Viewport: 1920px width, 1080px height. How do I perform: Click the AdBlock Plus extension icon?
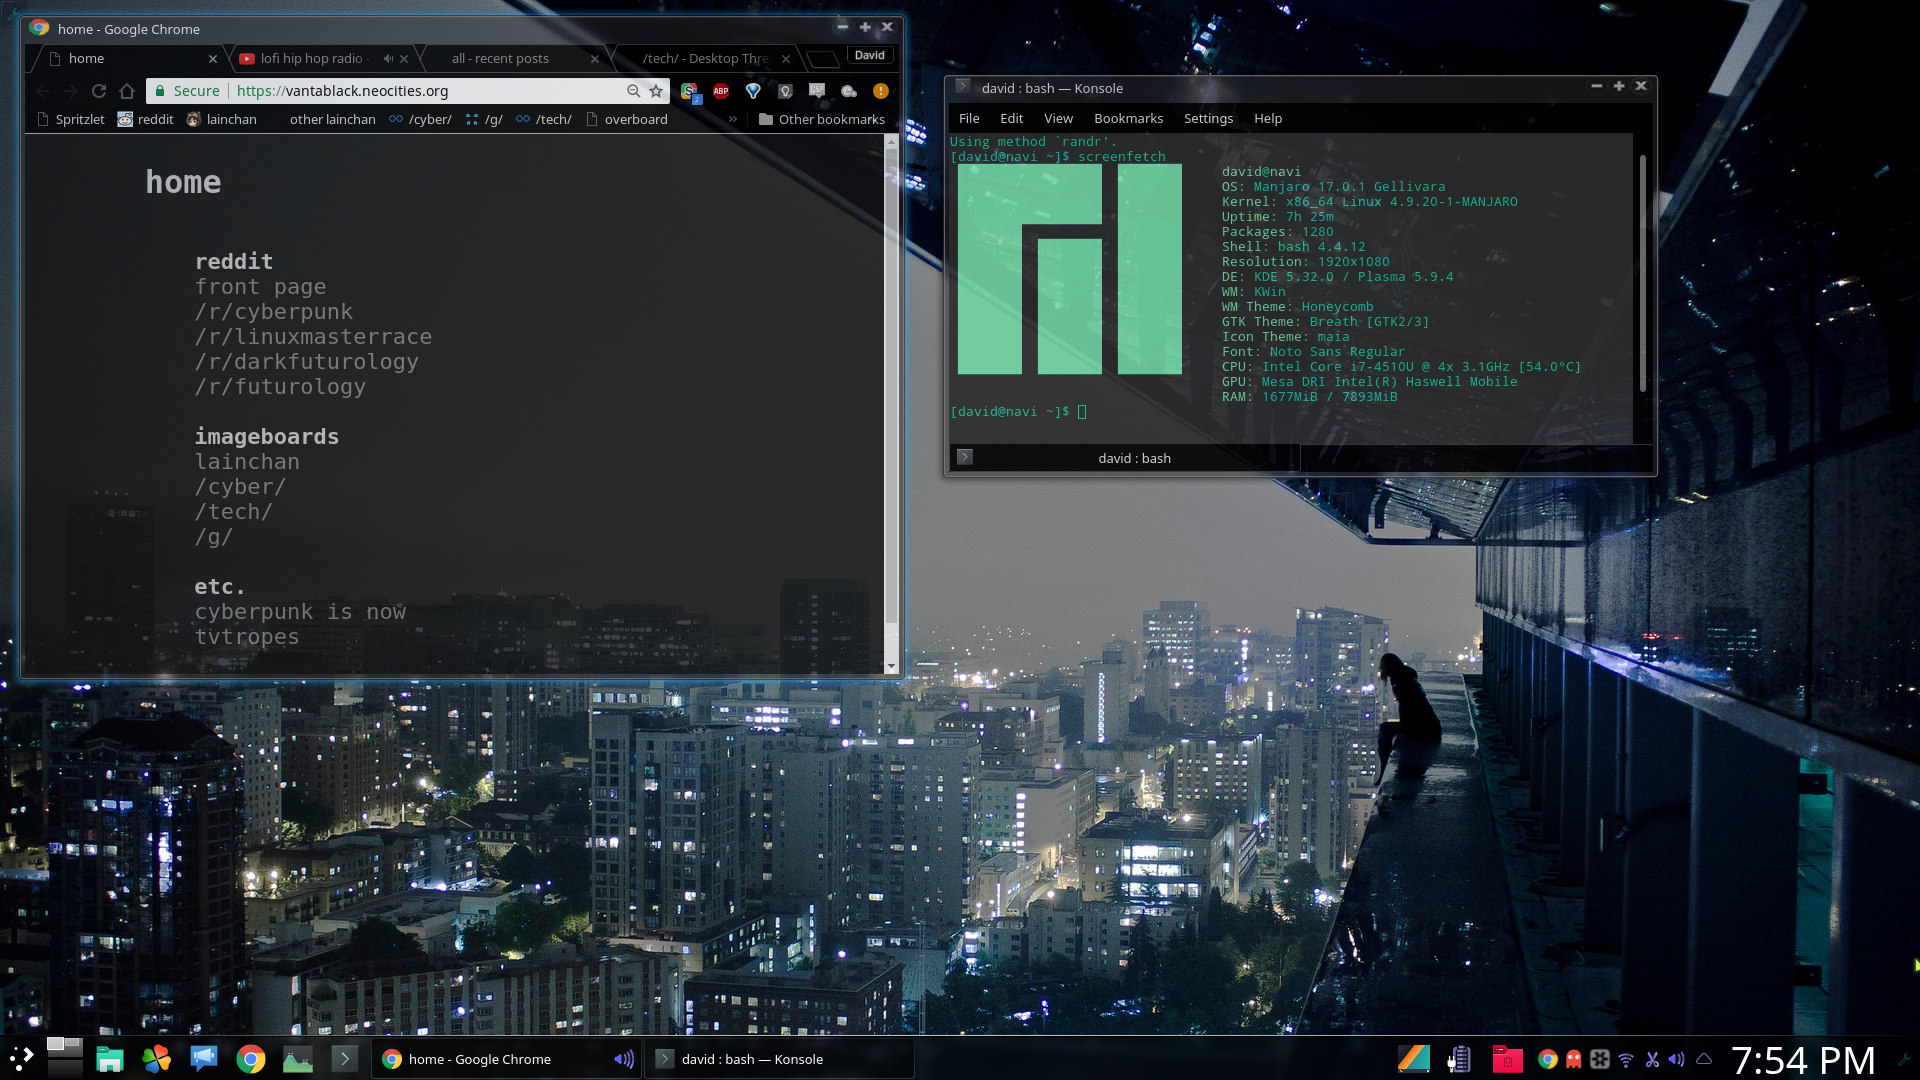[x=721, y=91]
